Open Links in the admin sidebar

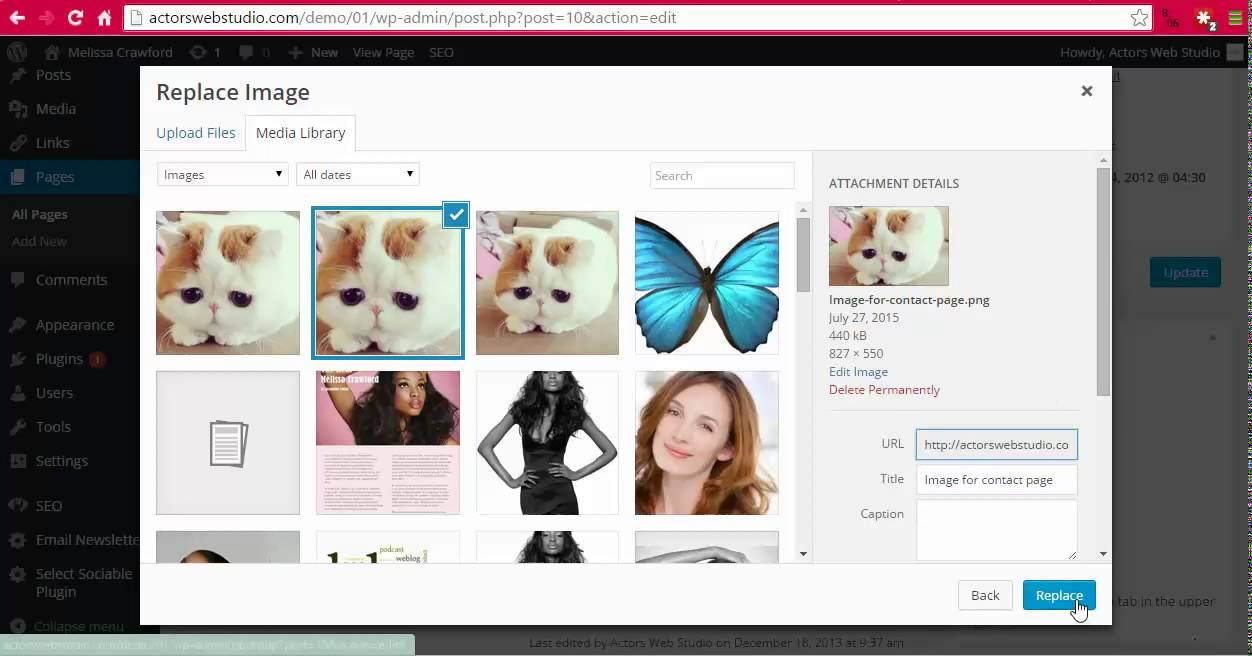tap(53, 143)
